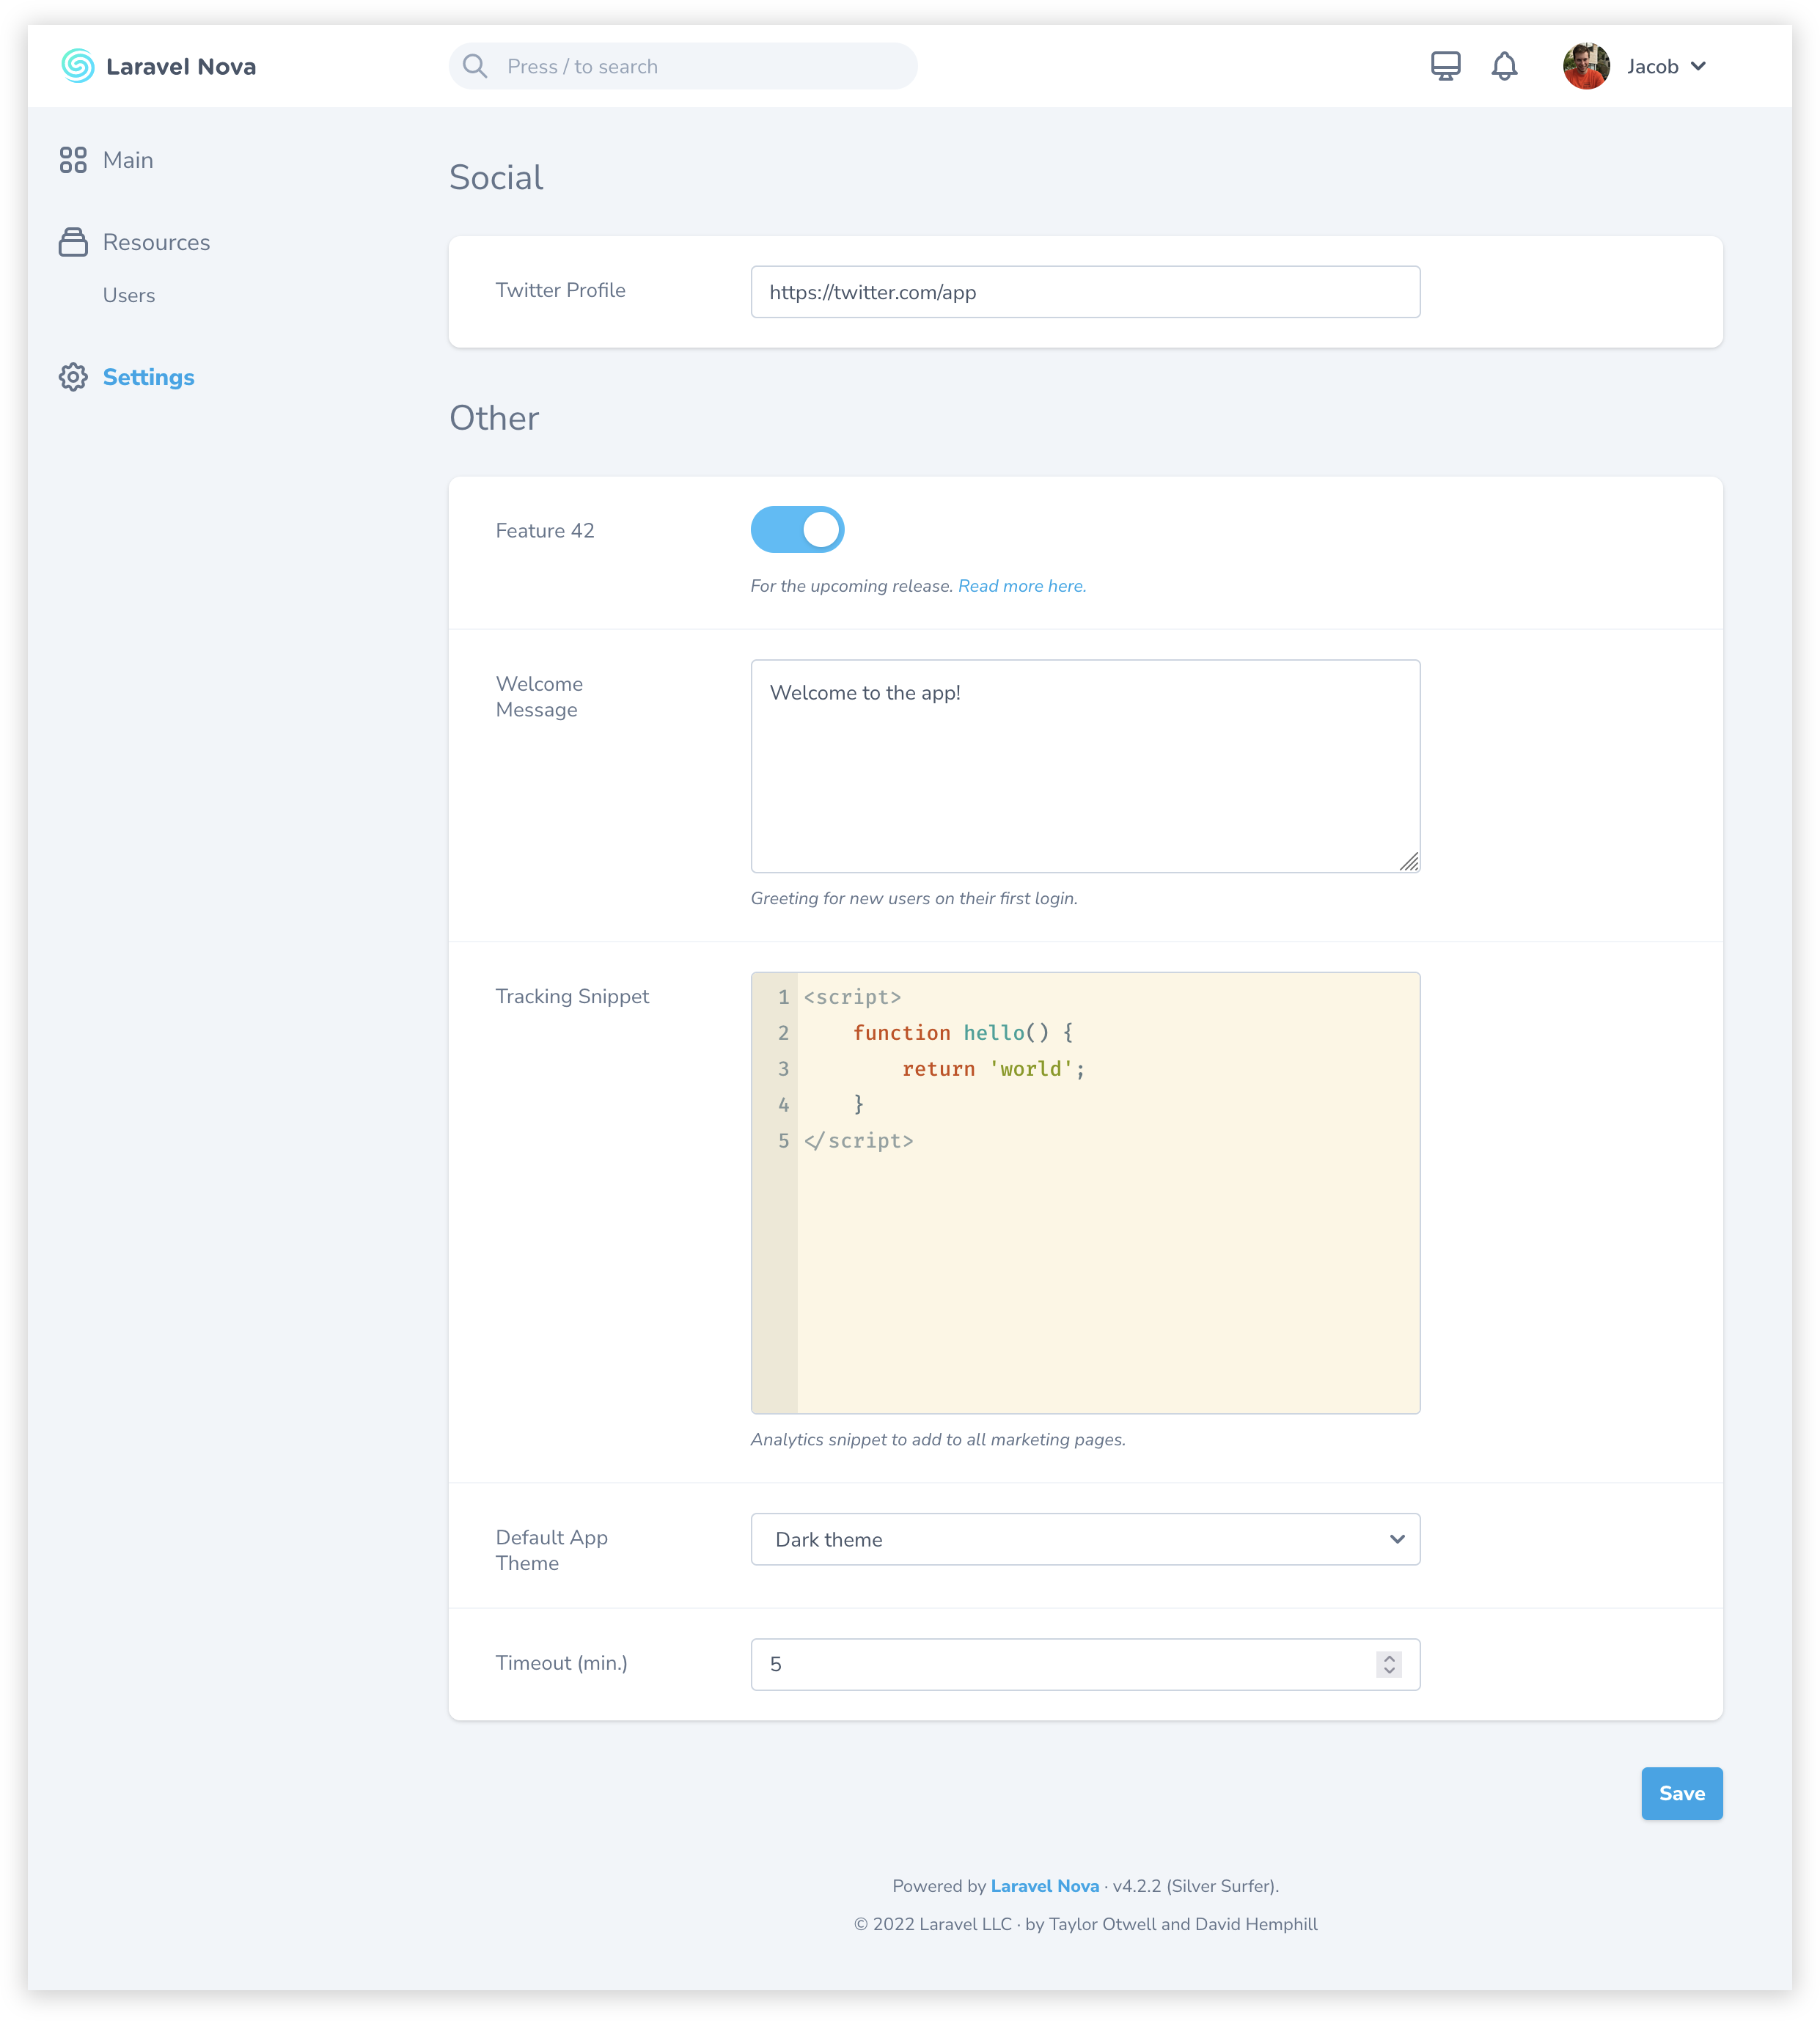Screen dimensions: 1820x2021
Task: Click the Read more here link
Action: (x=1021, y=587)
